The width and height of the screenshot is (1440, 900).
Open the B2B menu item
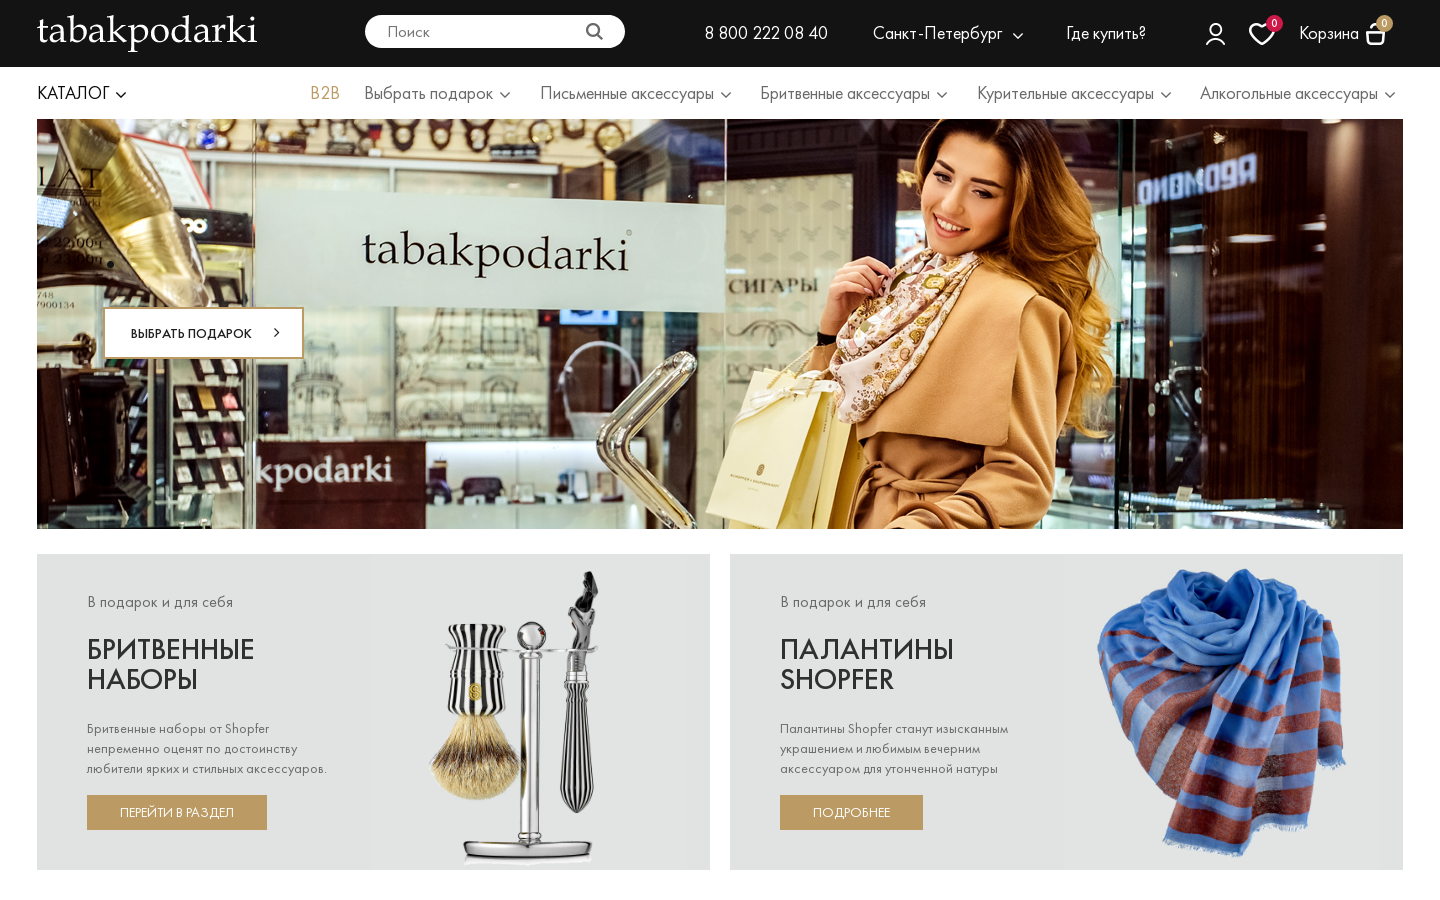[x=325, y=93]
